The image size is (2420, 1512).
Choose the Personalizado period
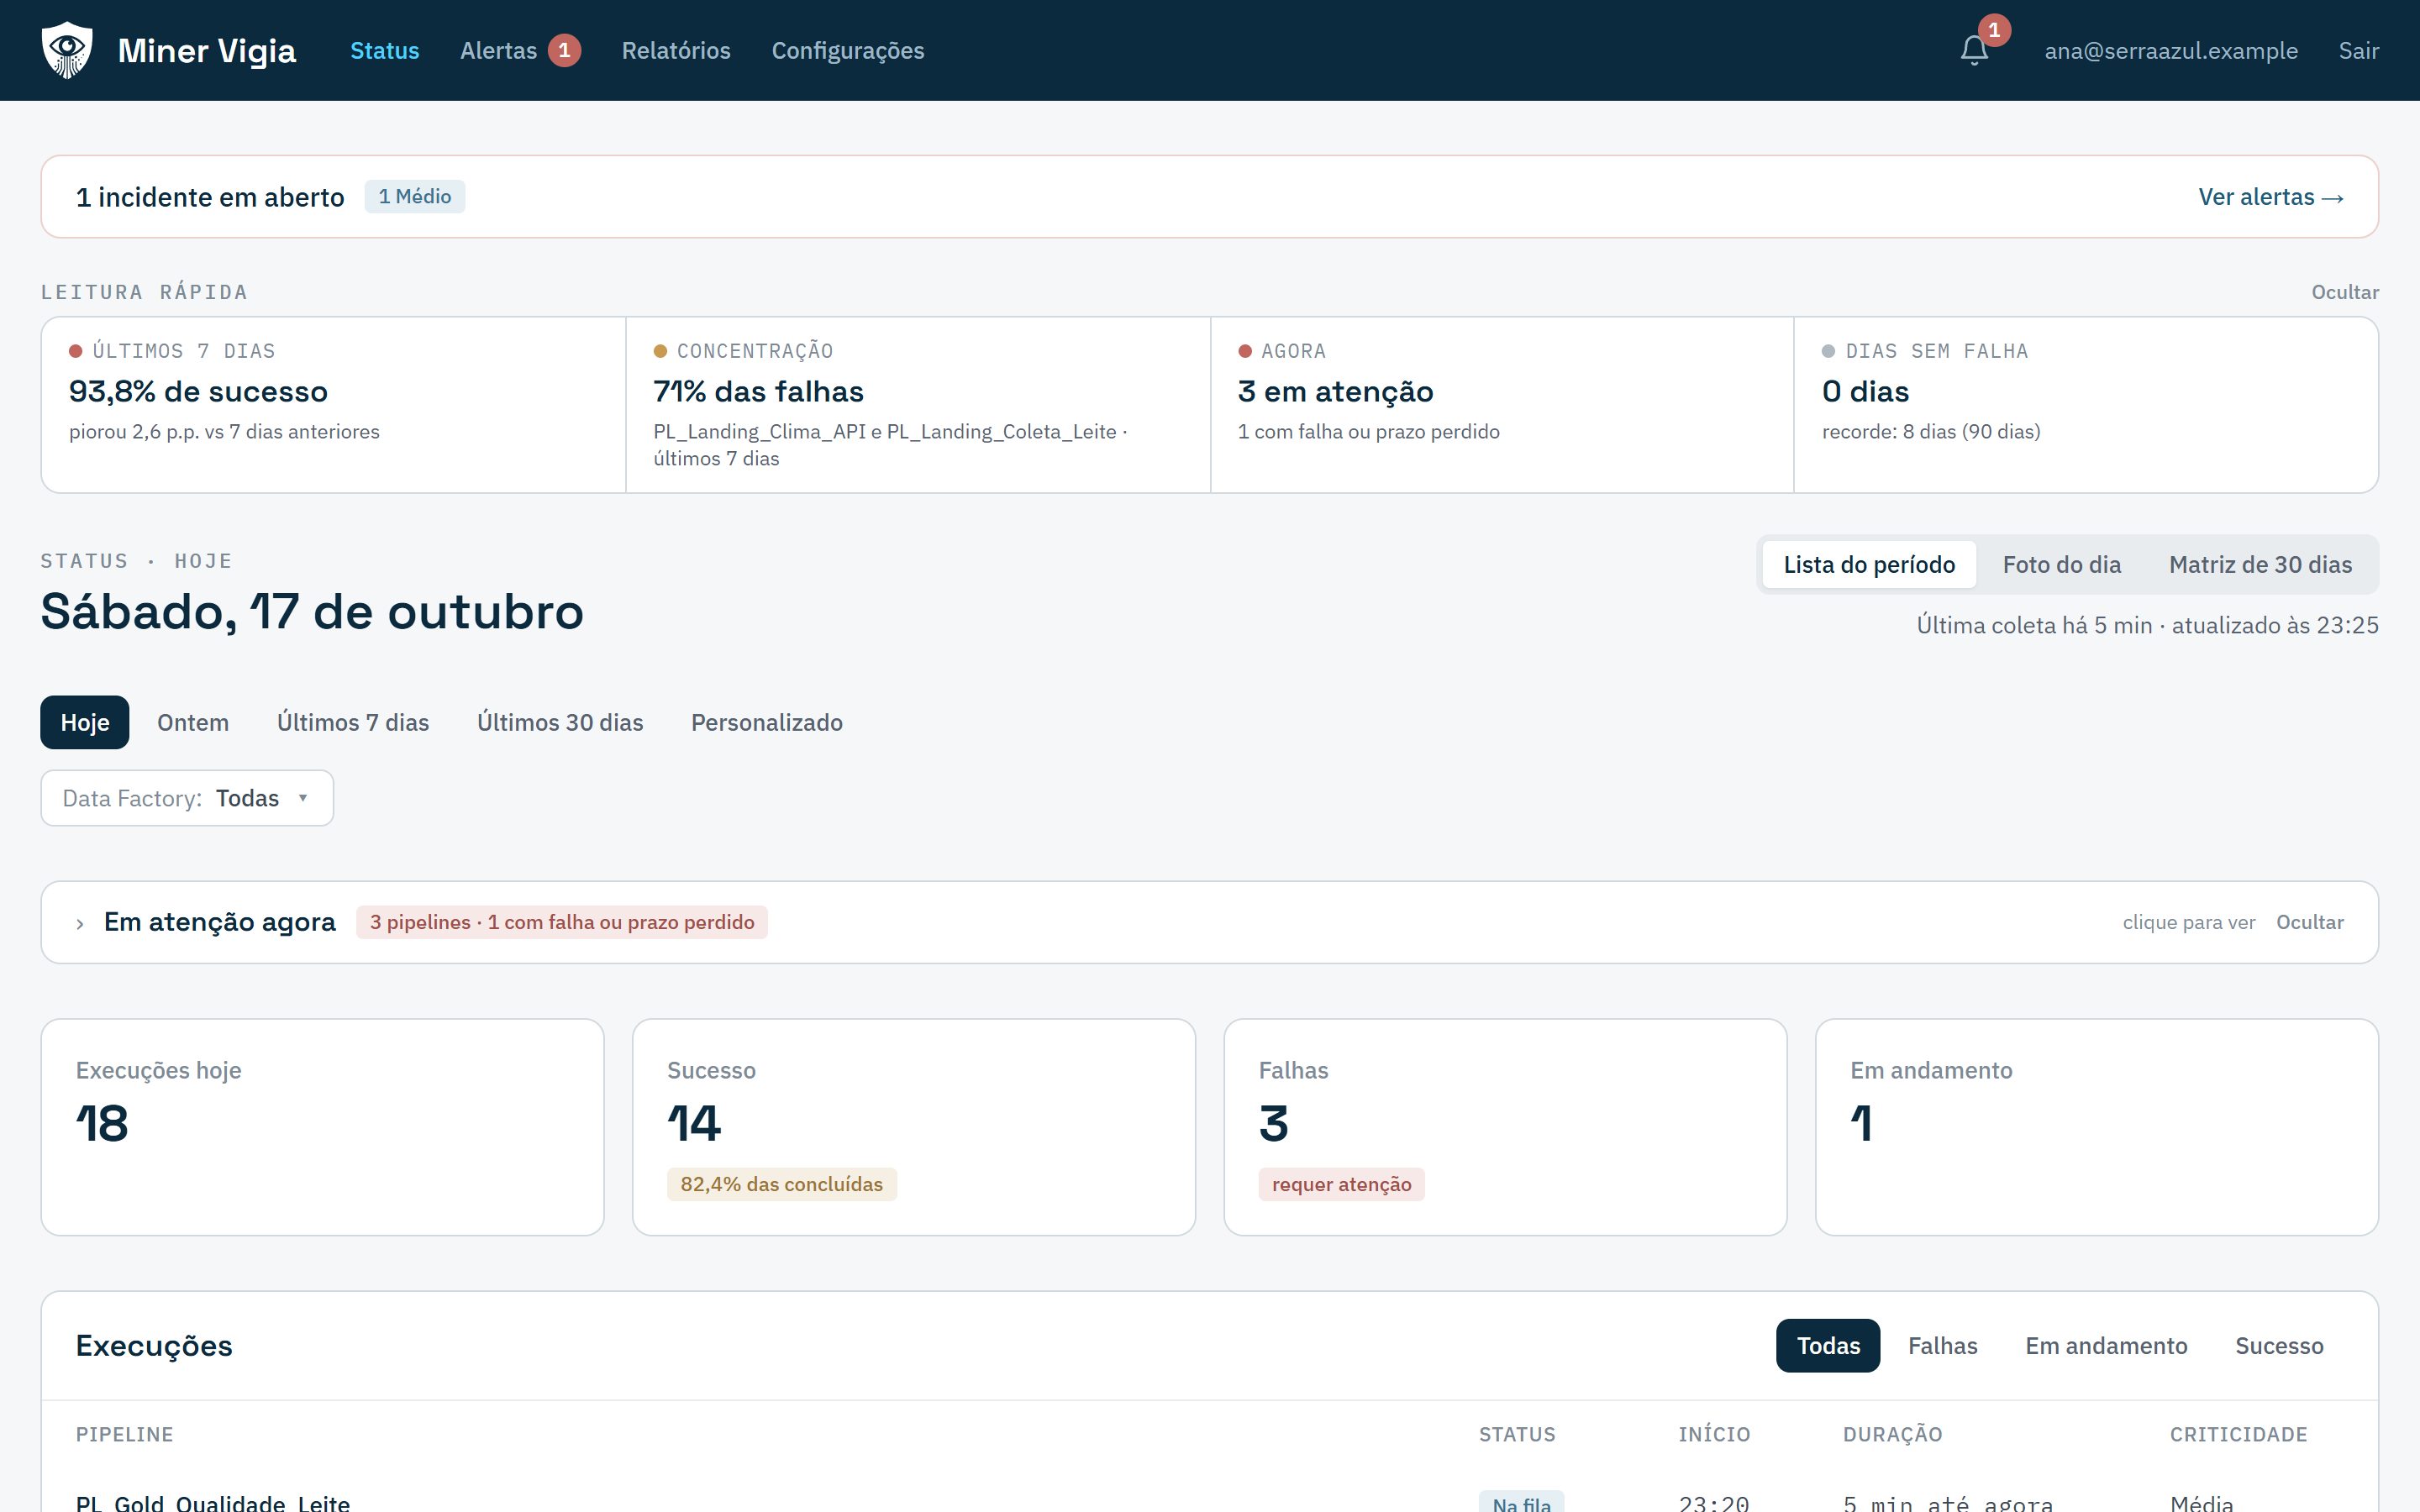(x=766, y=722)
